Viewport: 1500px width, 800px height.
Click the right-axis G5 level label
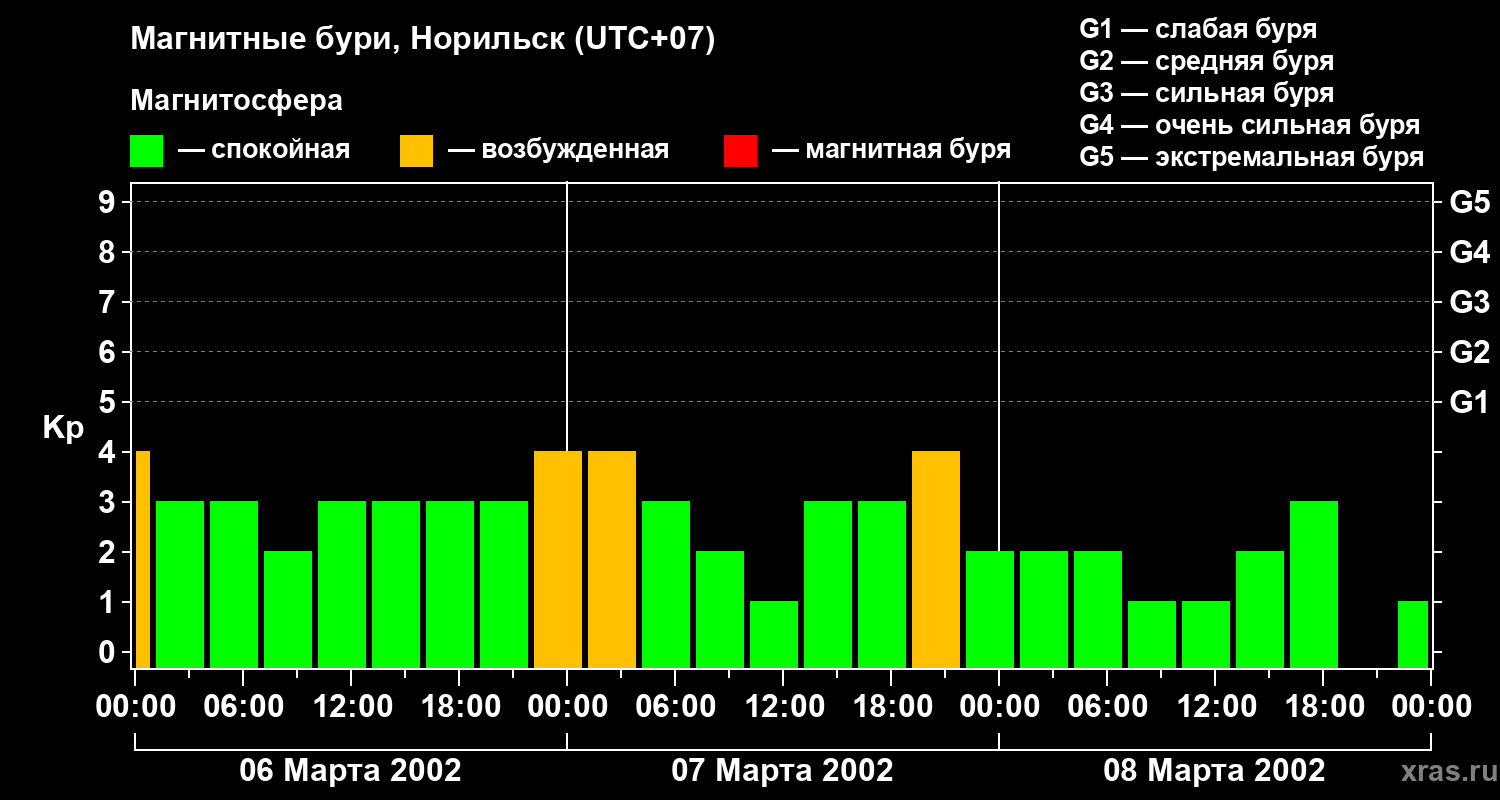click(1469, 202)
